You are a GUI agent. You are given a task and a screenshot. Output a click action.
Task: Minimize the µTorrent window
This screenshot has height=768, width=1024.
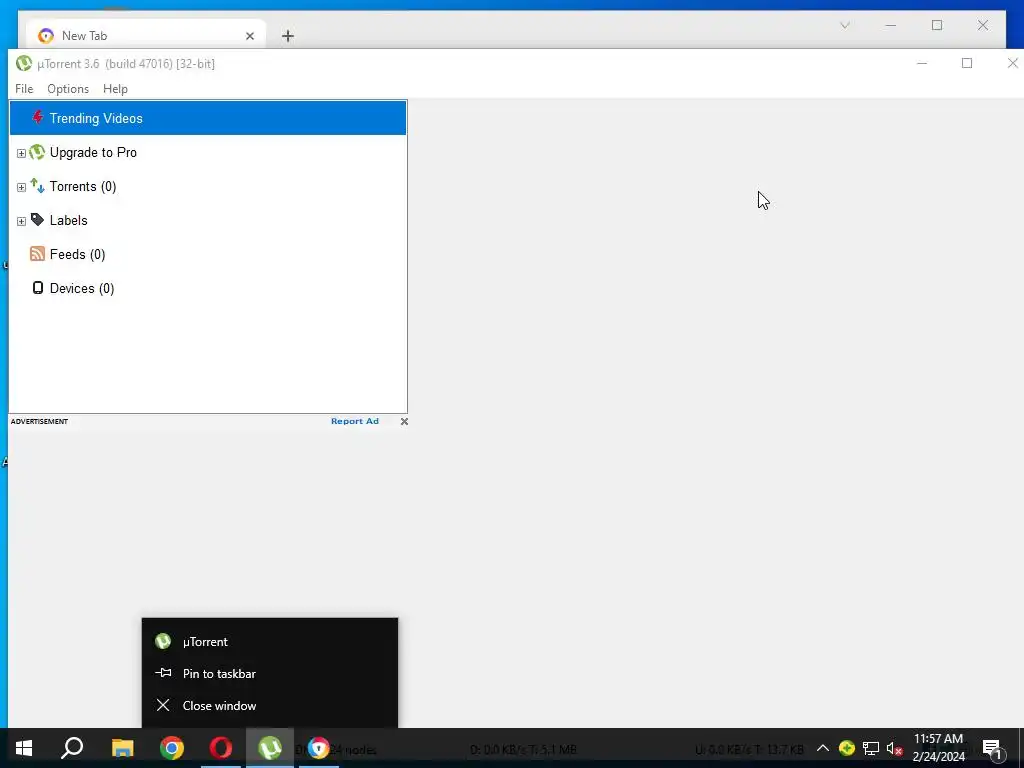pyautogui.click(x=922, y=63)
